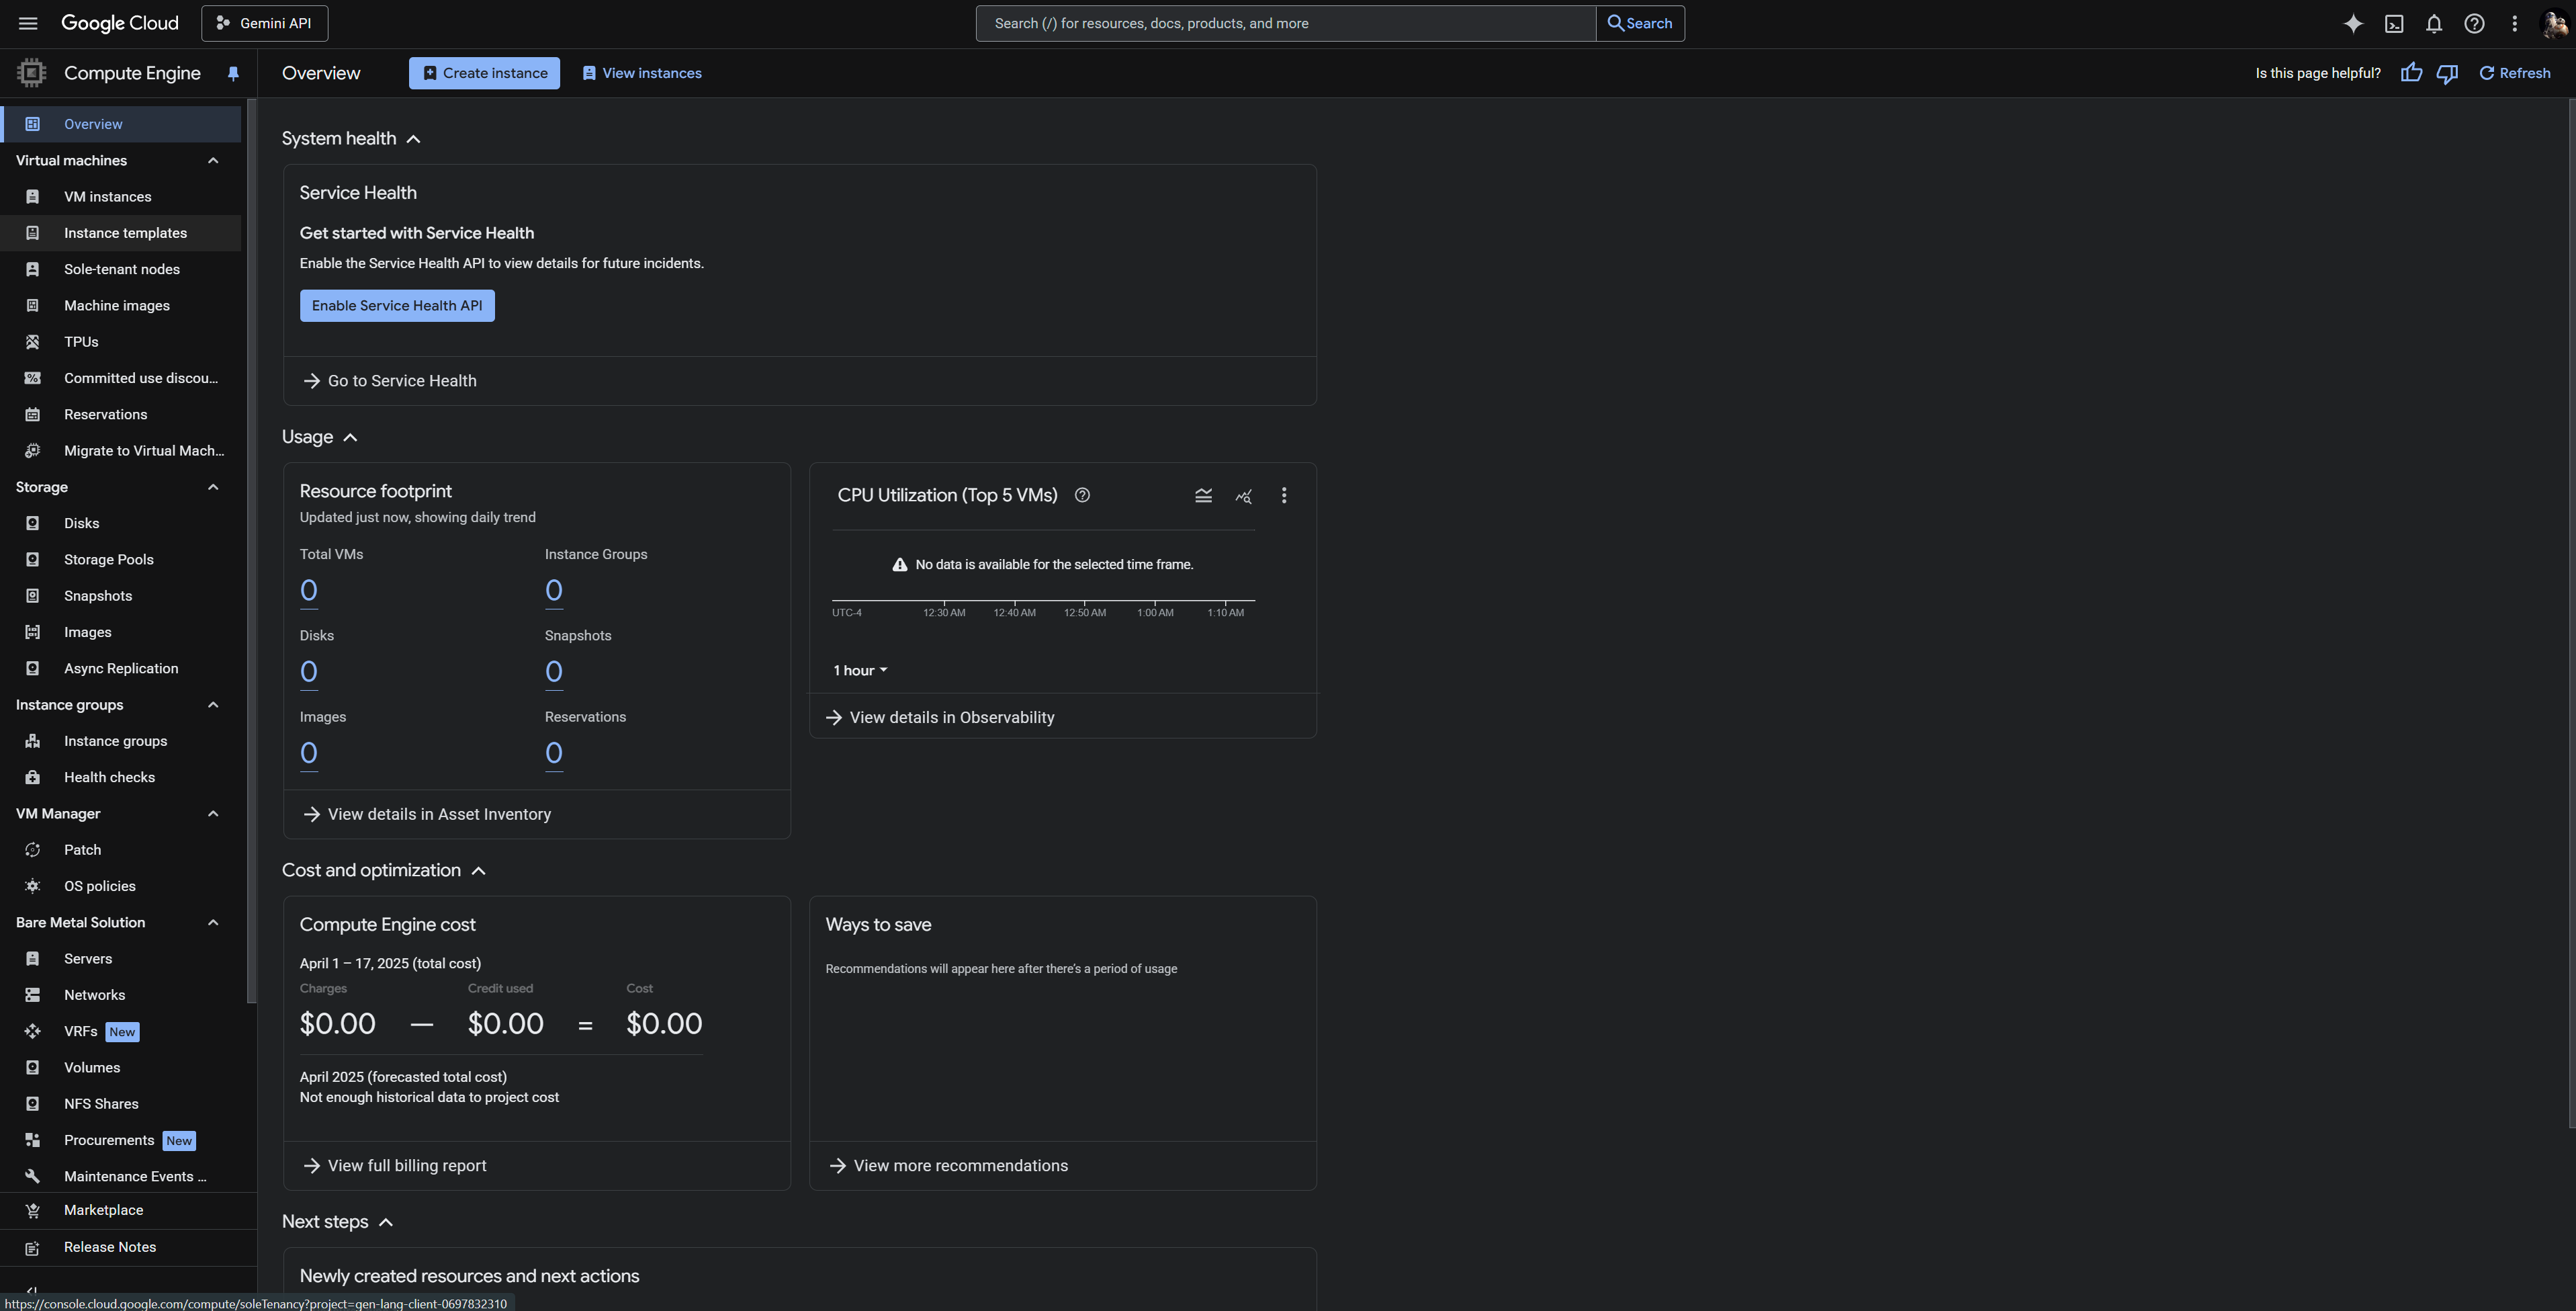This screenshot has height=1311, width=2576.
Task: Click the OS policies gear icon
Action: (x=32, y=886)
